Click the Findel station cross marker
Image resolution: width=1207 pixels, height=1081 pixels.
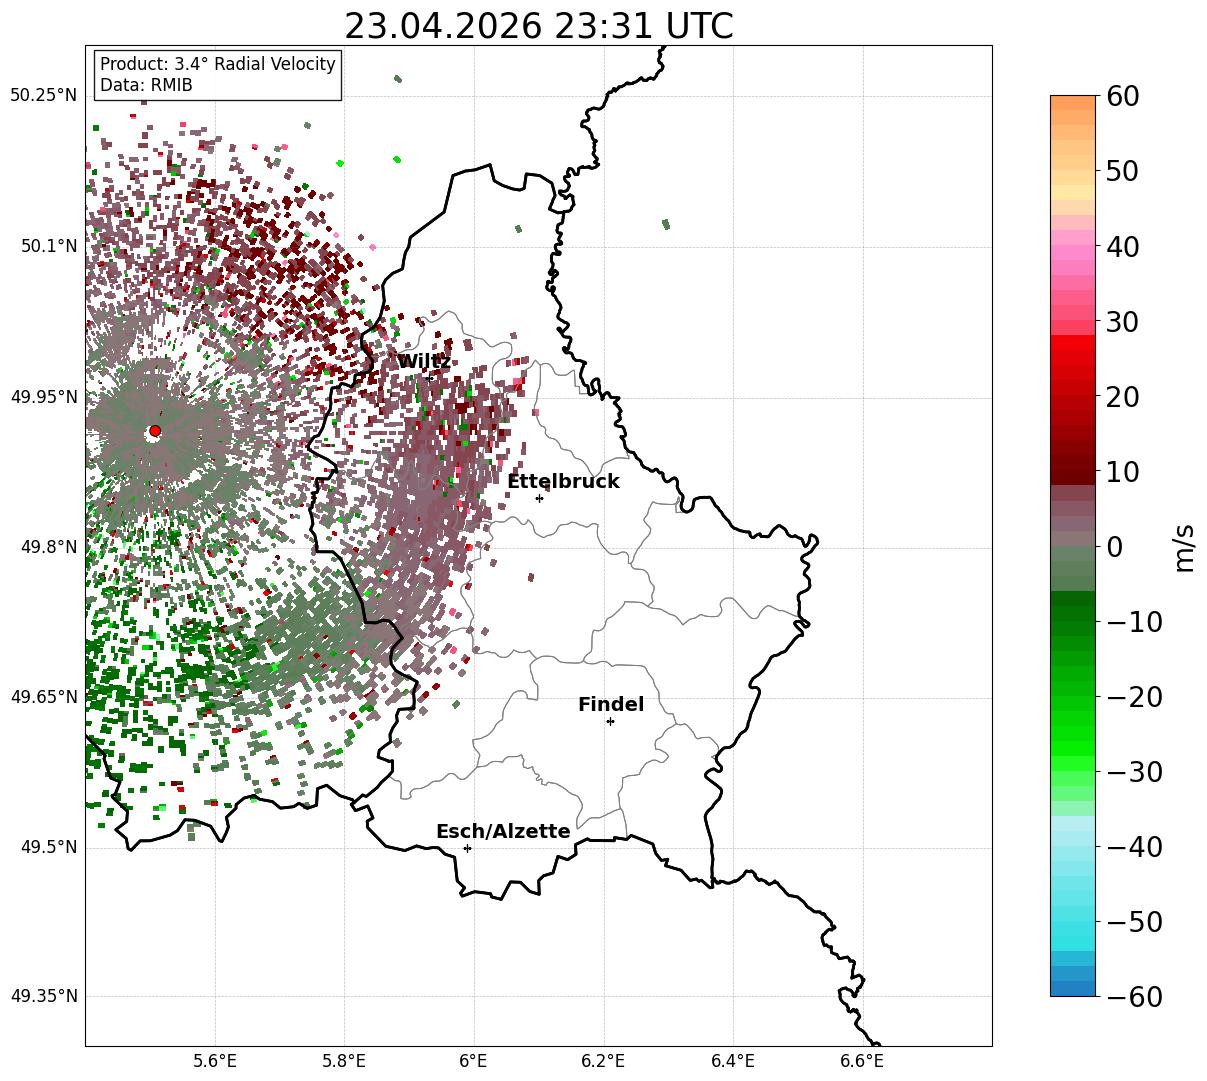tap(610, 721)
